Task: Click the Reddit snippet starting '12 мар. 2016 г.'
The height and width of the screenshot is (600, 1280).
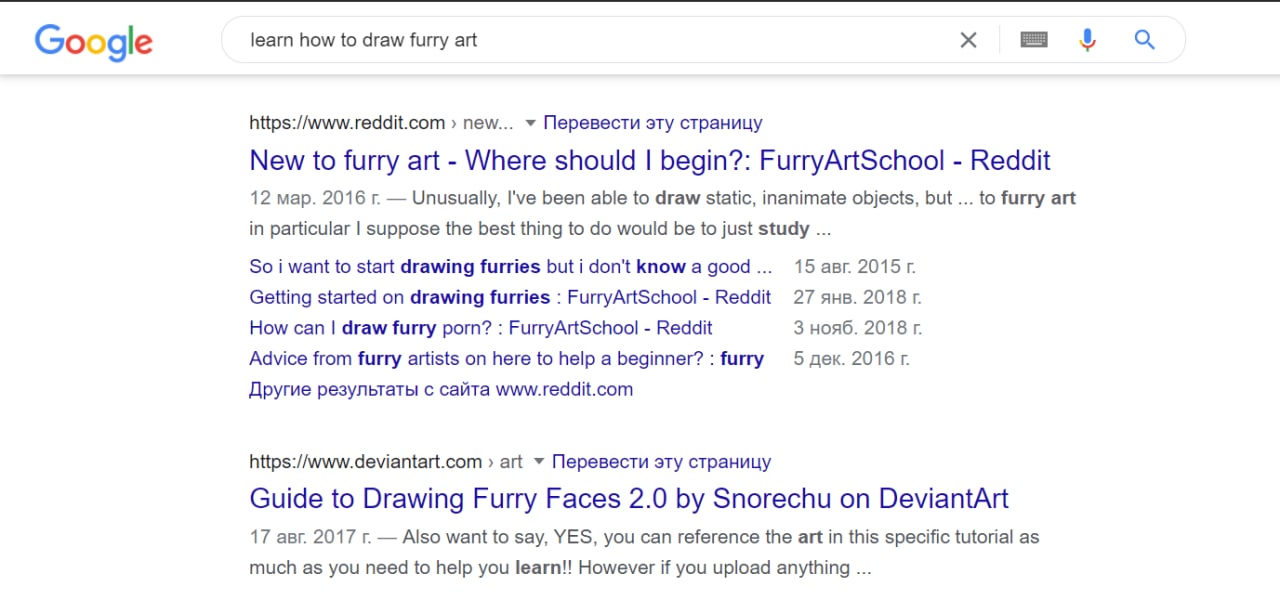Action: click(662, 213)
